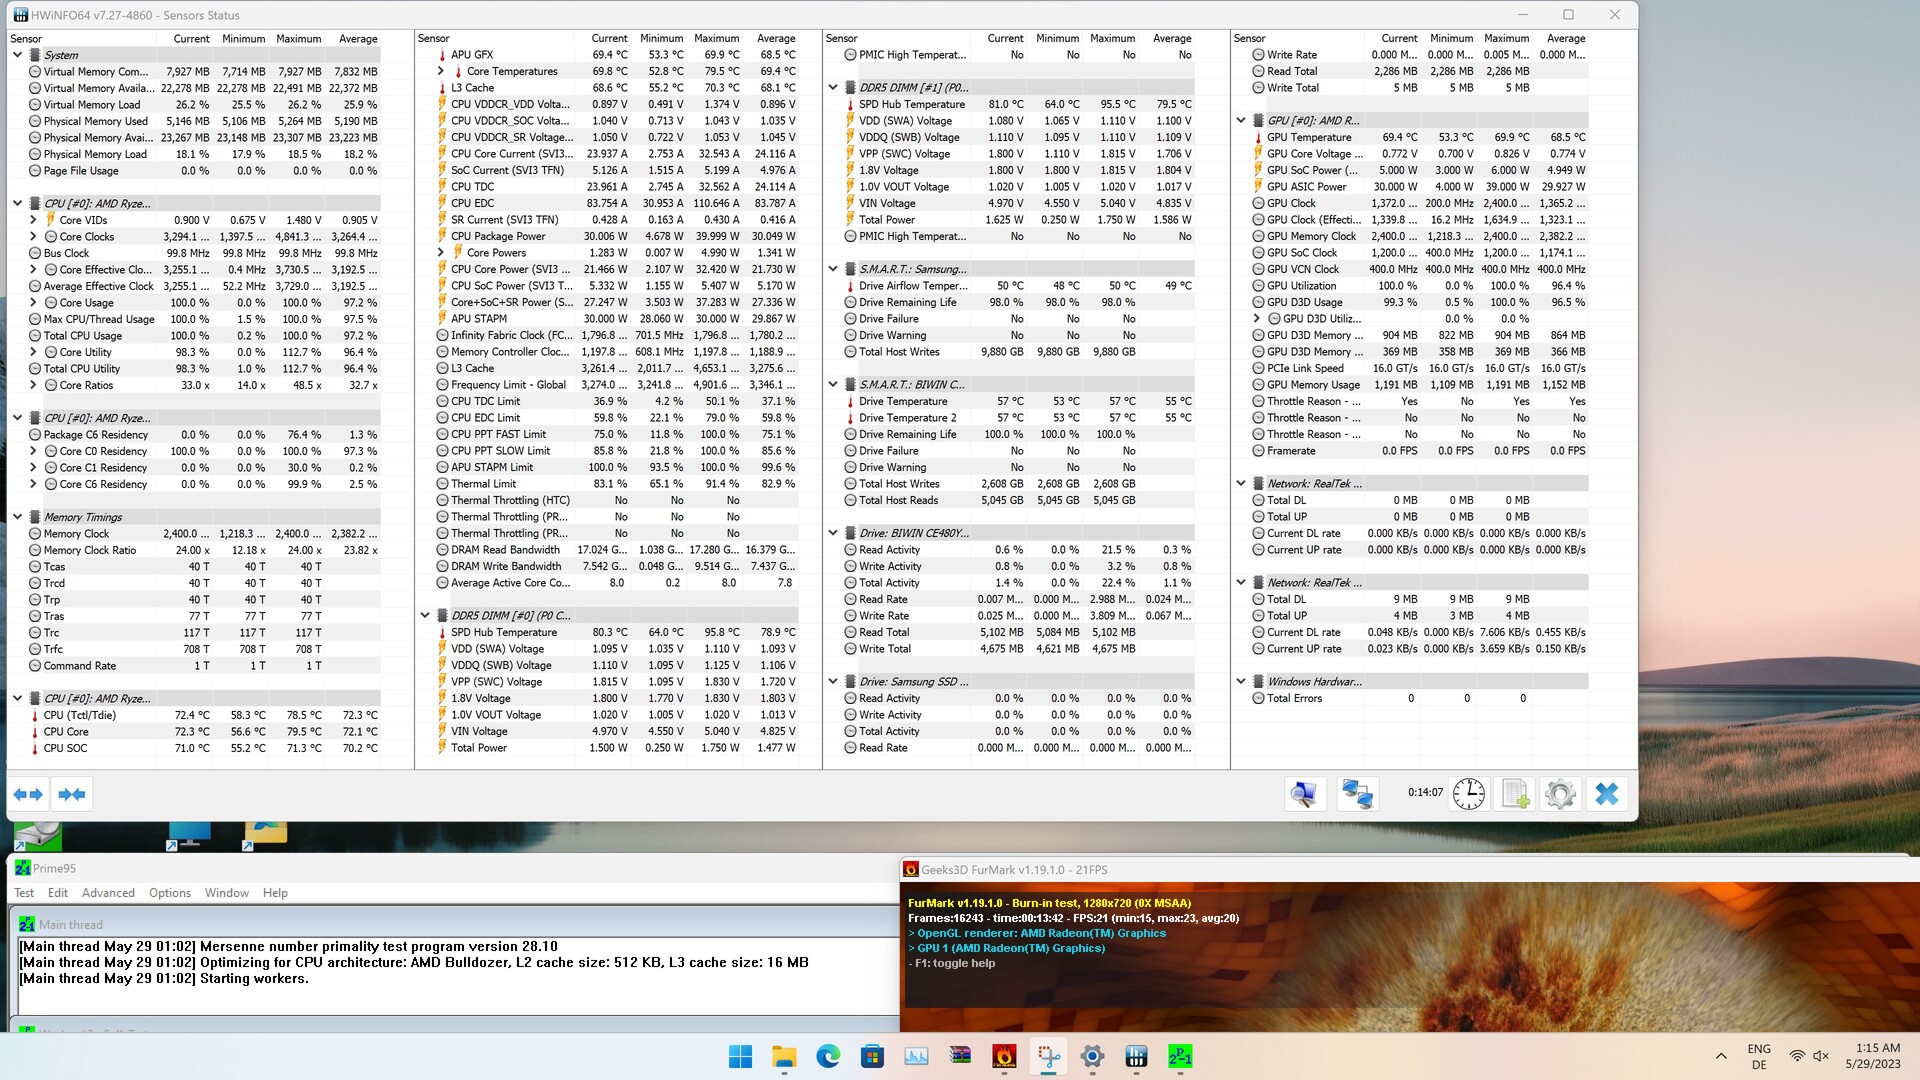The height and width of the screenshot is (1080, 1920).
Task: Select GPU Temperature row
Action: coord(1419,137)
